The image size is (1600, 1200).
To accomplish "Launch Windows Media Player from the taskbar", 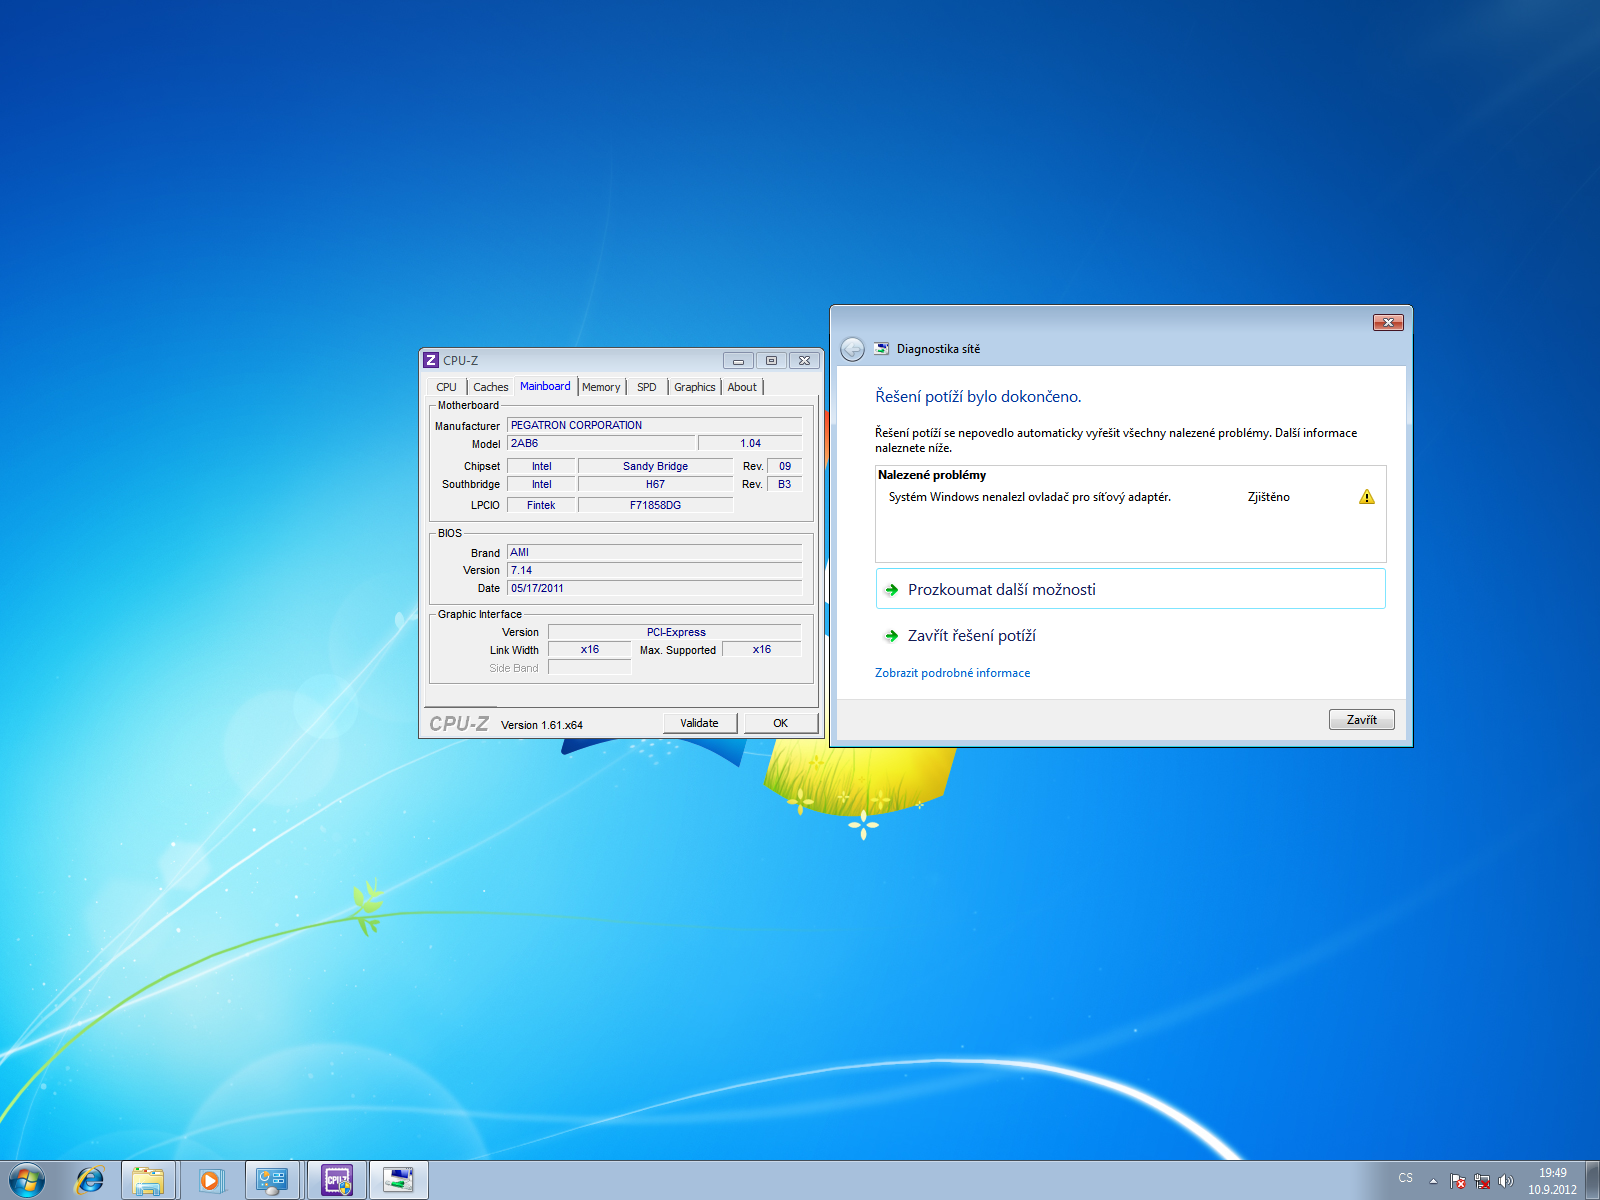I will (x=211, y=1180).
